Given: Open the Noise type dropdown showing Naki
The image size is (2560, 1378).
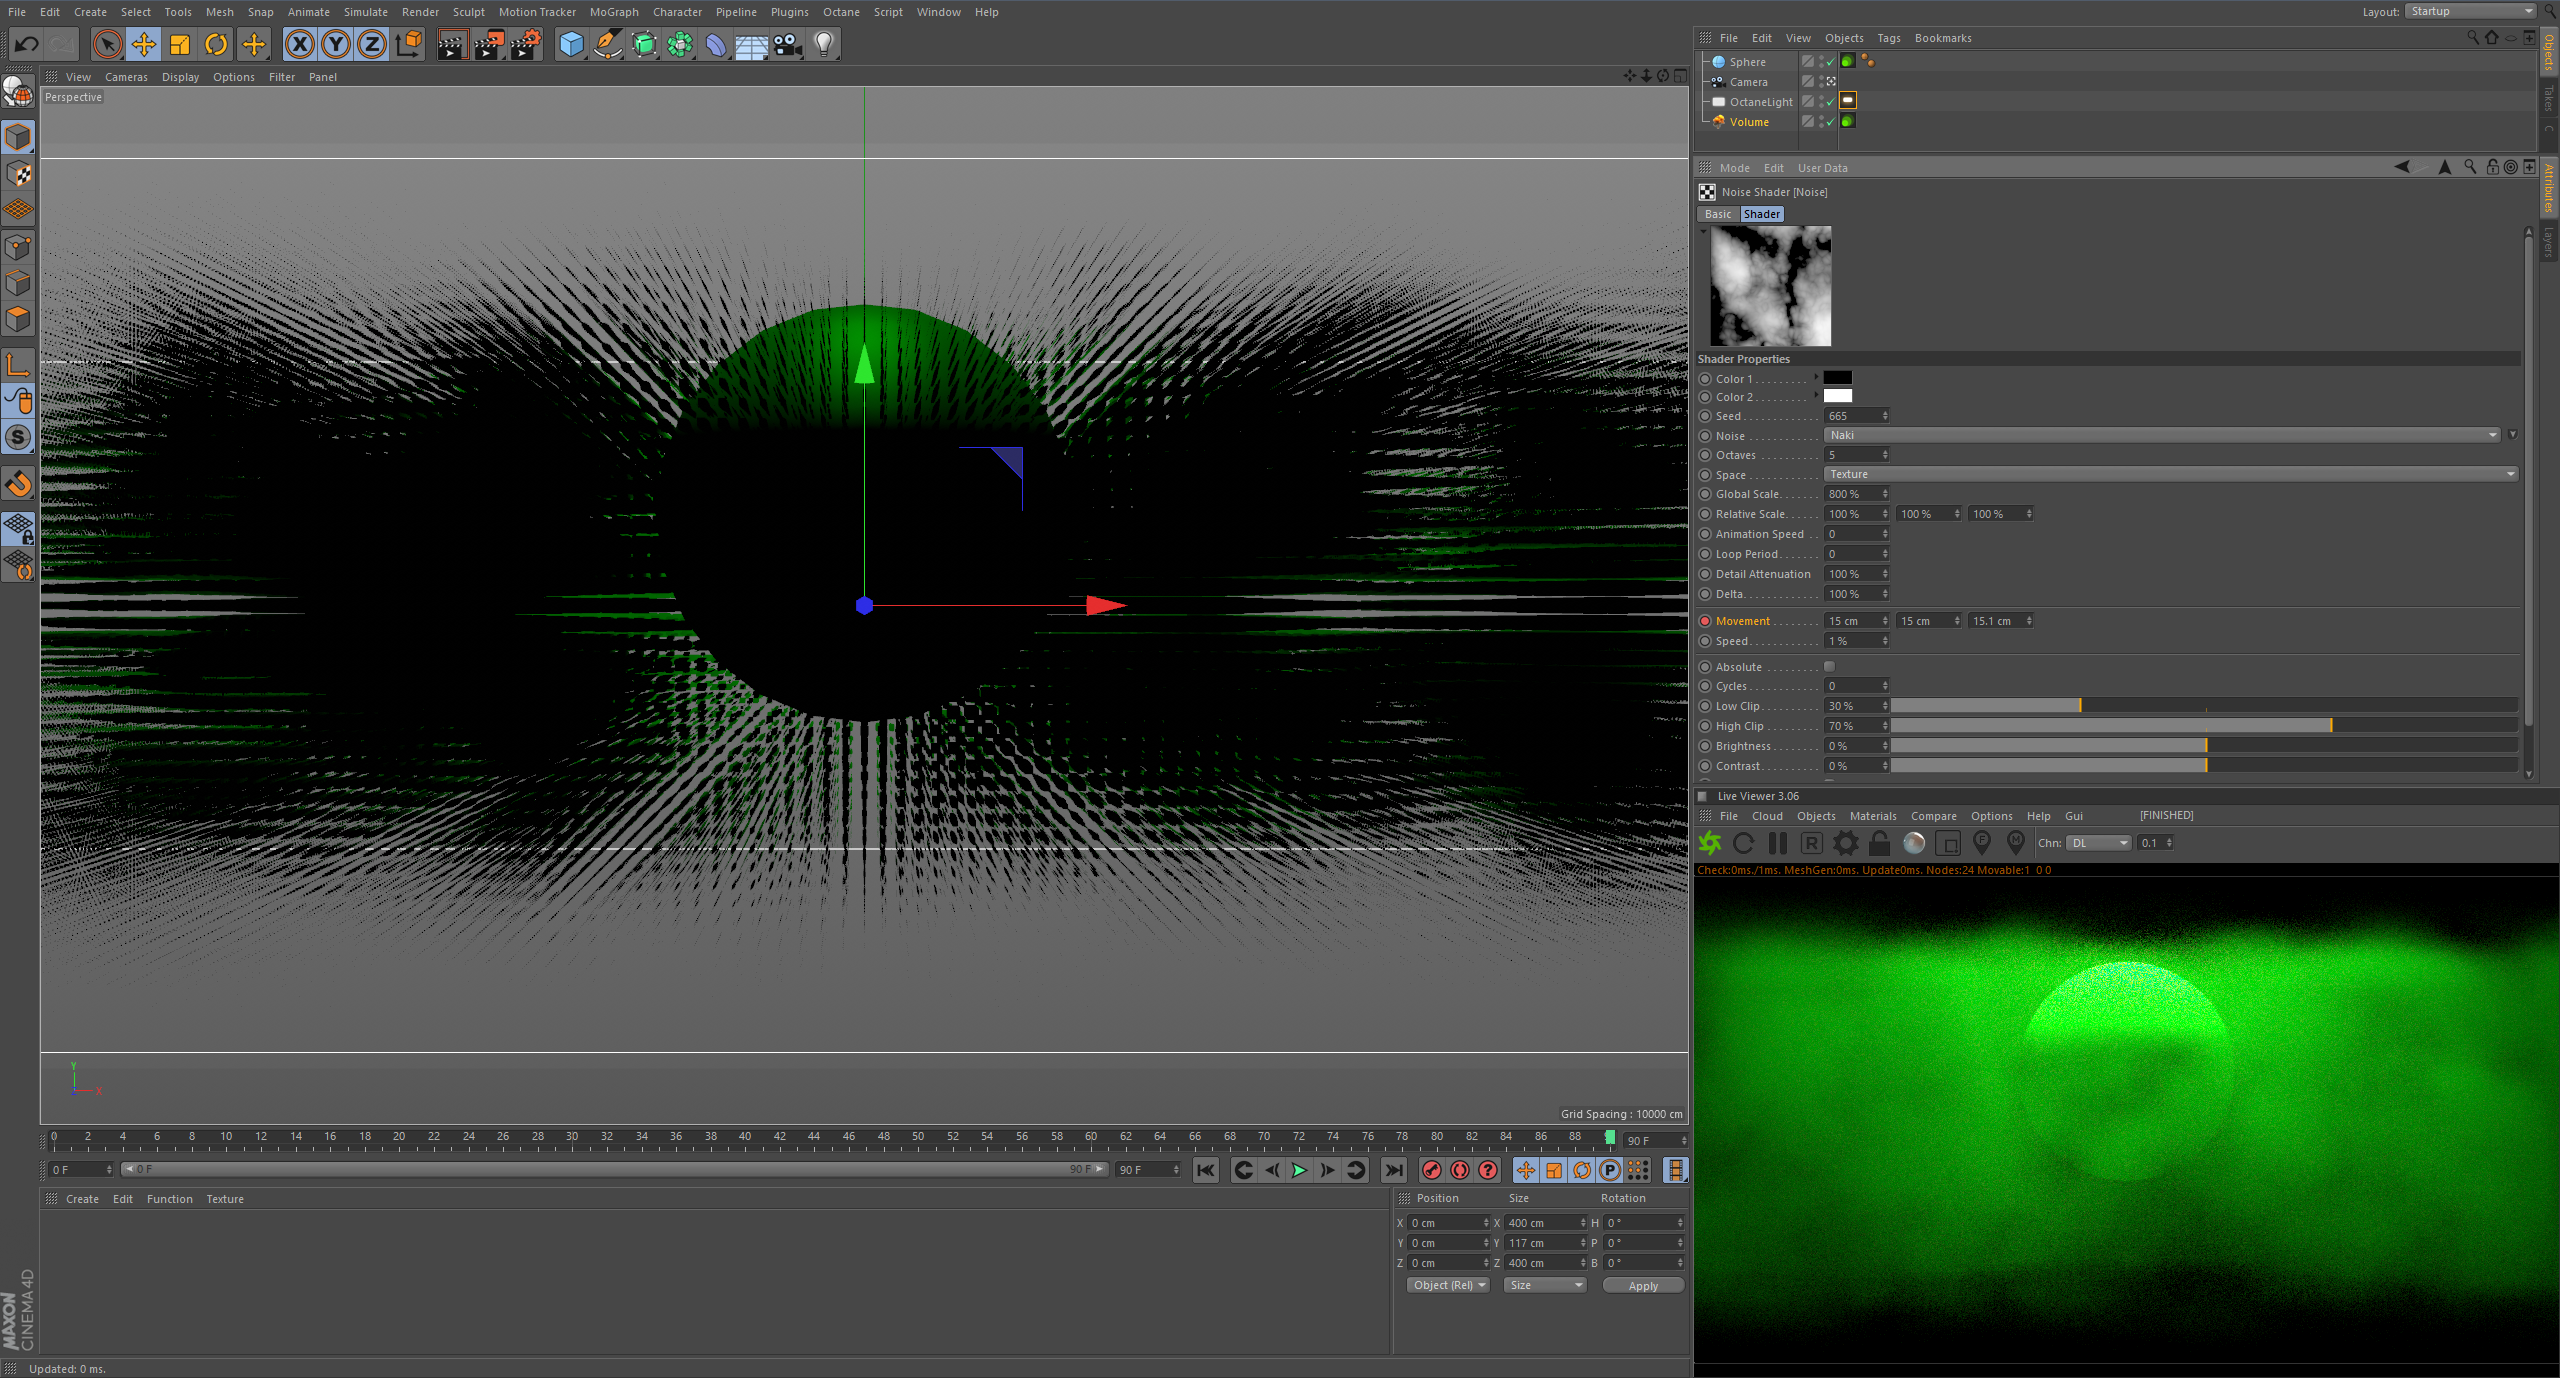Looking at the screenshot, I should click(x=2160, y=435).
